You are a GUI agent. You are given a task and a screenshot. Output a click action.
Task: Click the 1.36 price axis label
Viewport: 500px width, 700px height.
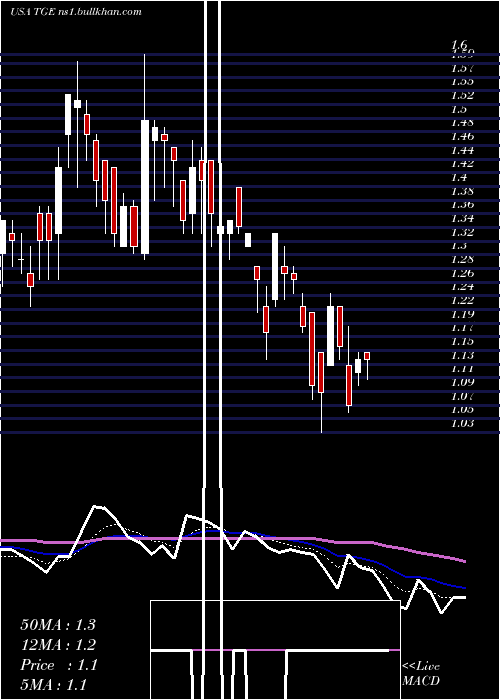tap(462, 205)
